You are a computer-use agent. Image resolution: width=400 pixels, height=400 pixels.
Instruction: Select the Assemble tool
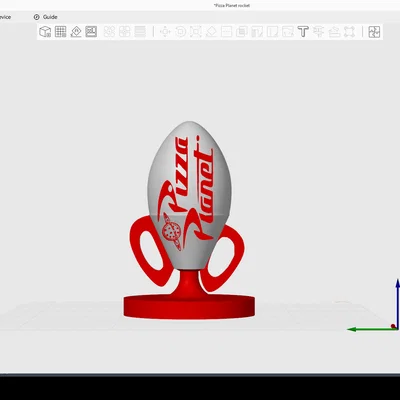point(334,32)
